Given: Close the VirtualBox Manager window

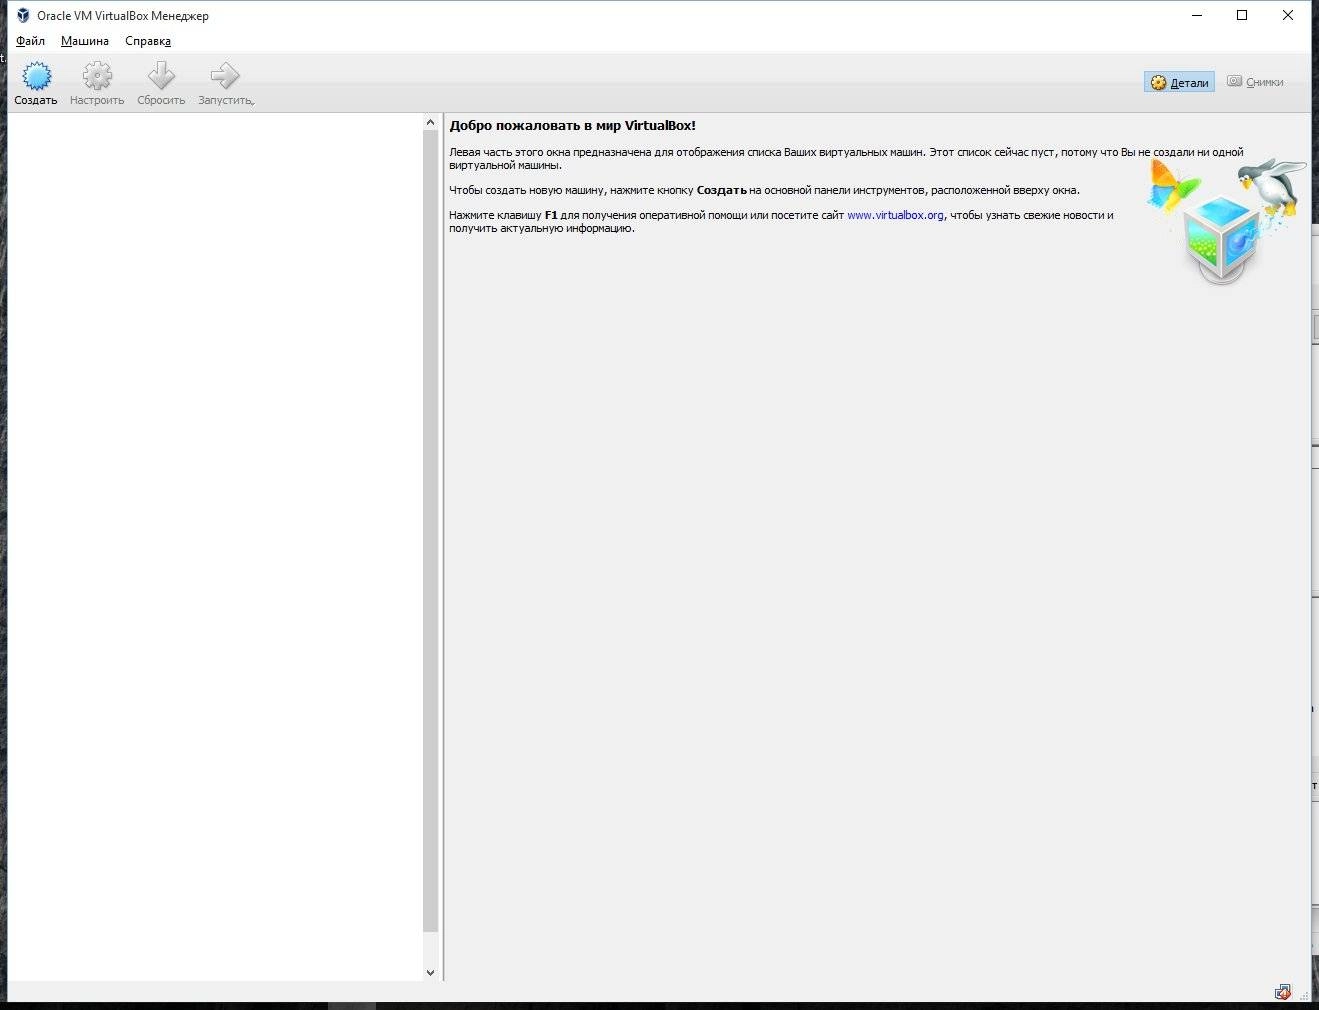Looking at the screenshot, I should click(x=1288, y=15).
